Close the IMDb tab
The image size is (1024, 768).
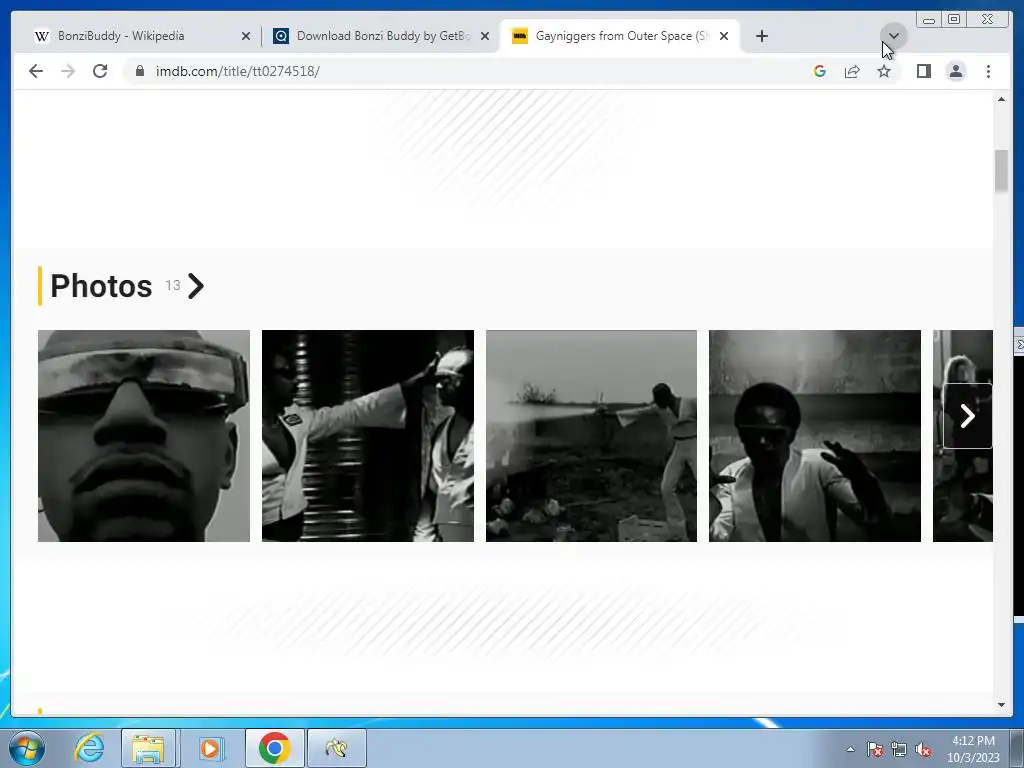(724, 36)
